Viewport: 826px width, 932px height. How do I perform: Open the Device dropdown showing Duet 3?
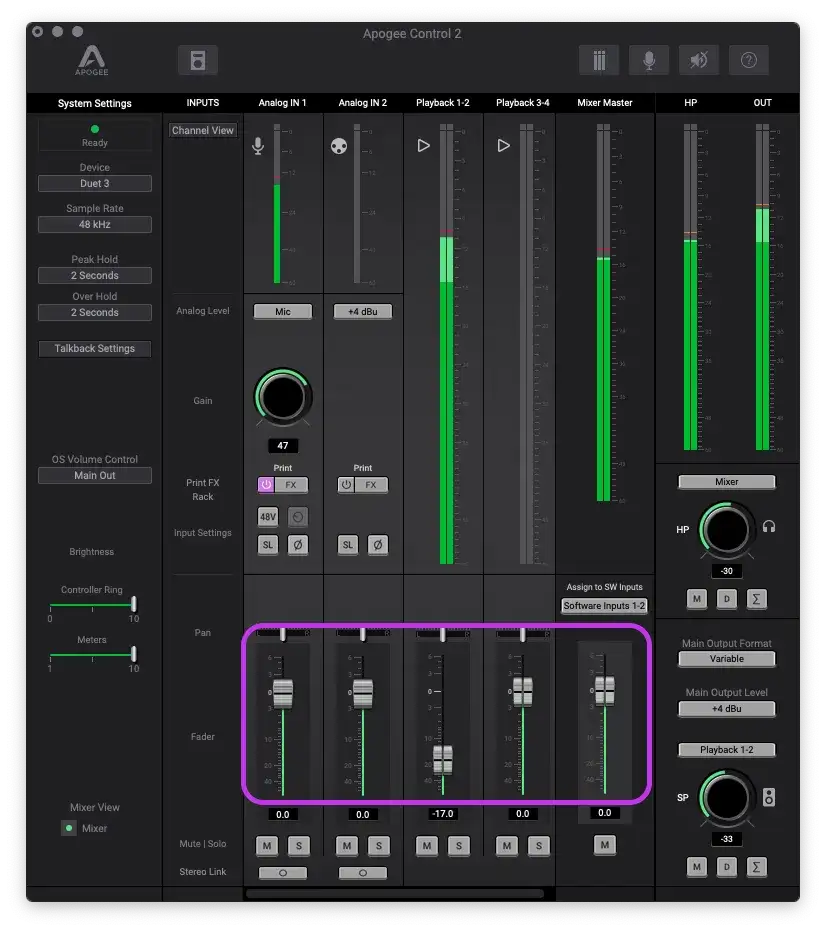[94, 183]
